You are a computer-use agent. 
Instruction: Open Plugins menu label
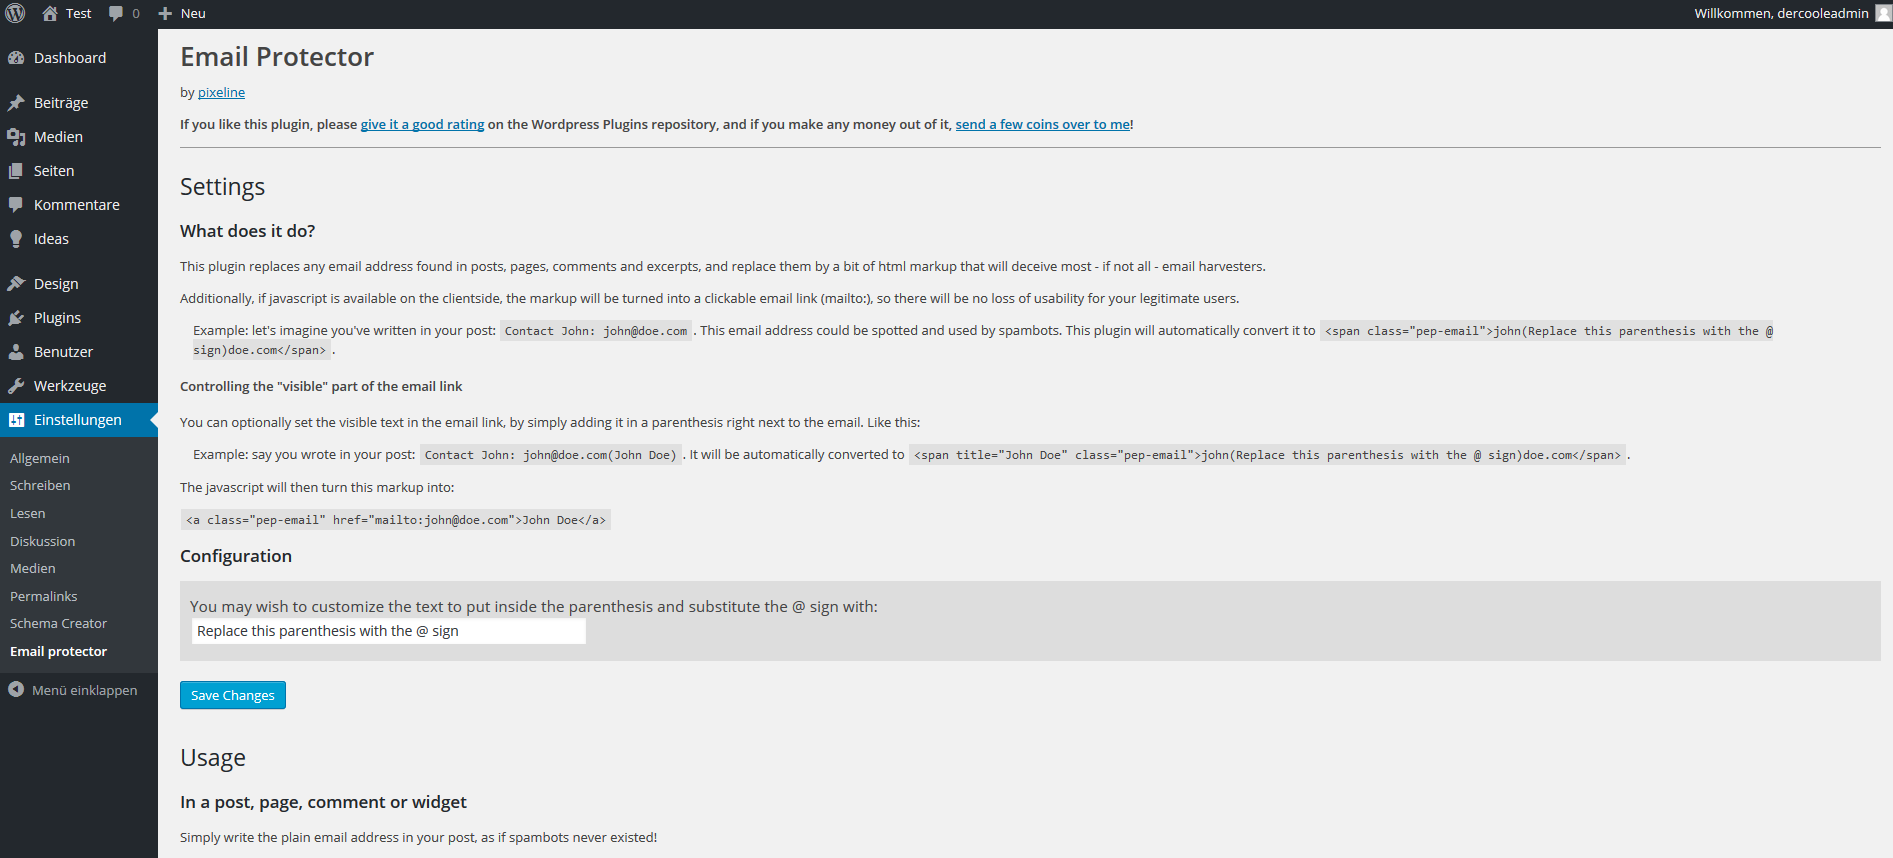pyautogui.click(x=57, y=318)
